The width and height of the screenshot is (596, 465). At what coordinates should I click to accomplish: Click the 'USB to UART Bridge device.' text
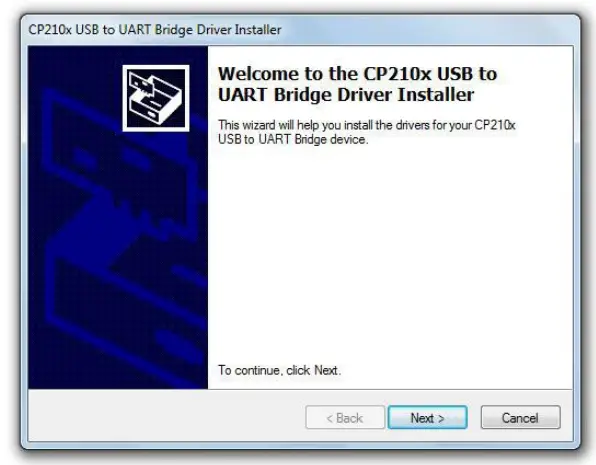[293, 140]
